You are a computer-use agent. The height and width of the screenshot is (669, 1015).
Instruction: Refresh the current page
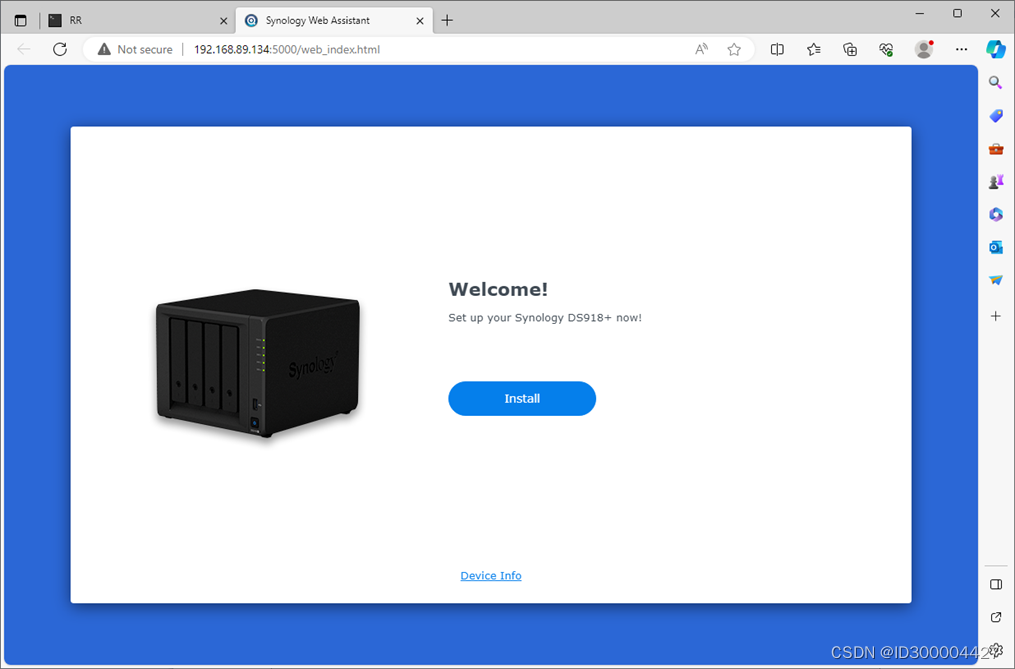[x=60, y=49]
